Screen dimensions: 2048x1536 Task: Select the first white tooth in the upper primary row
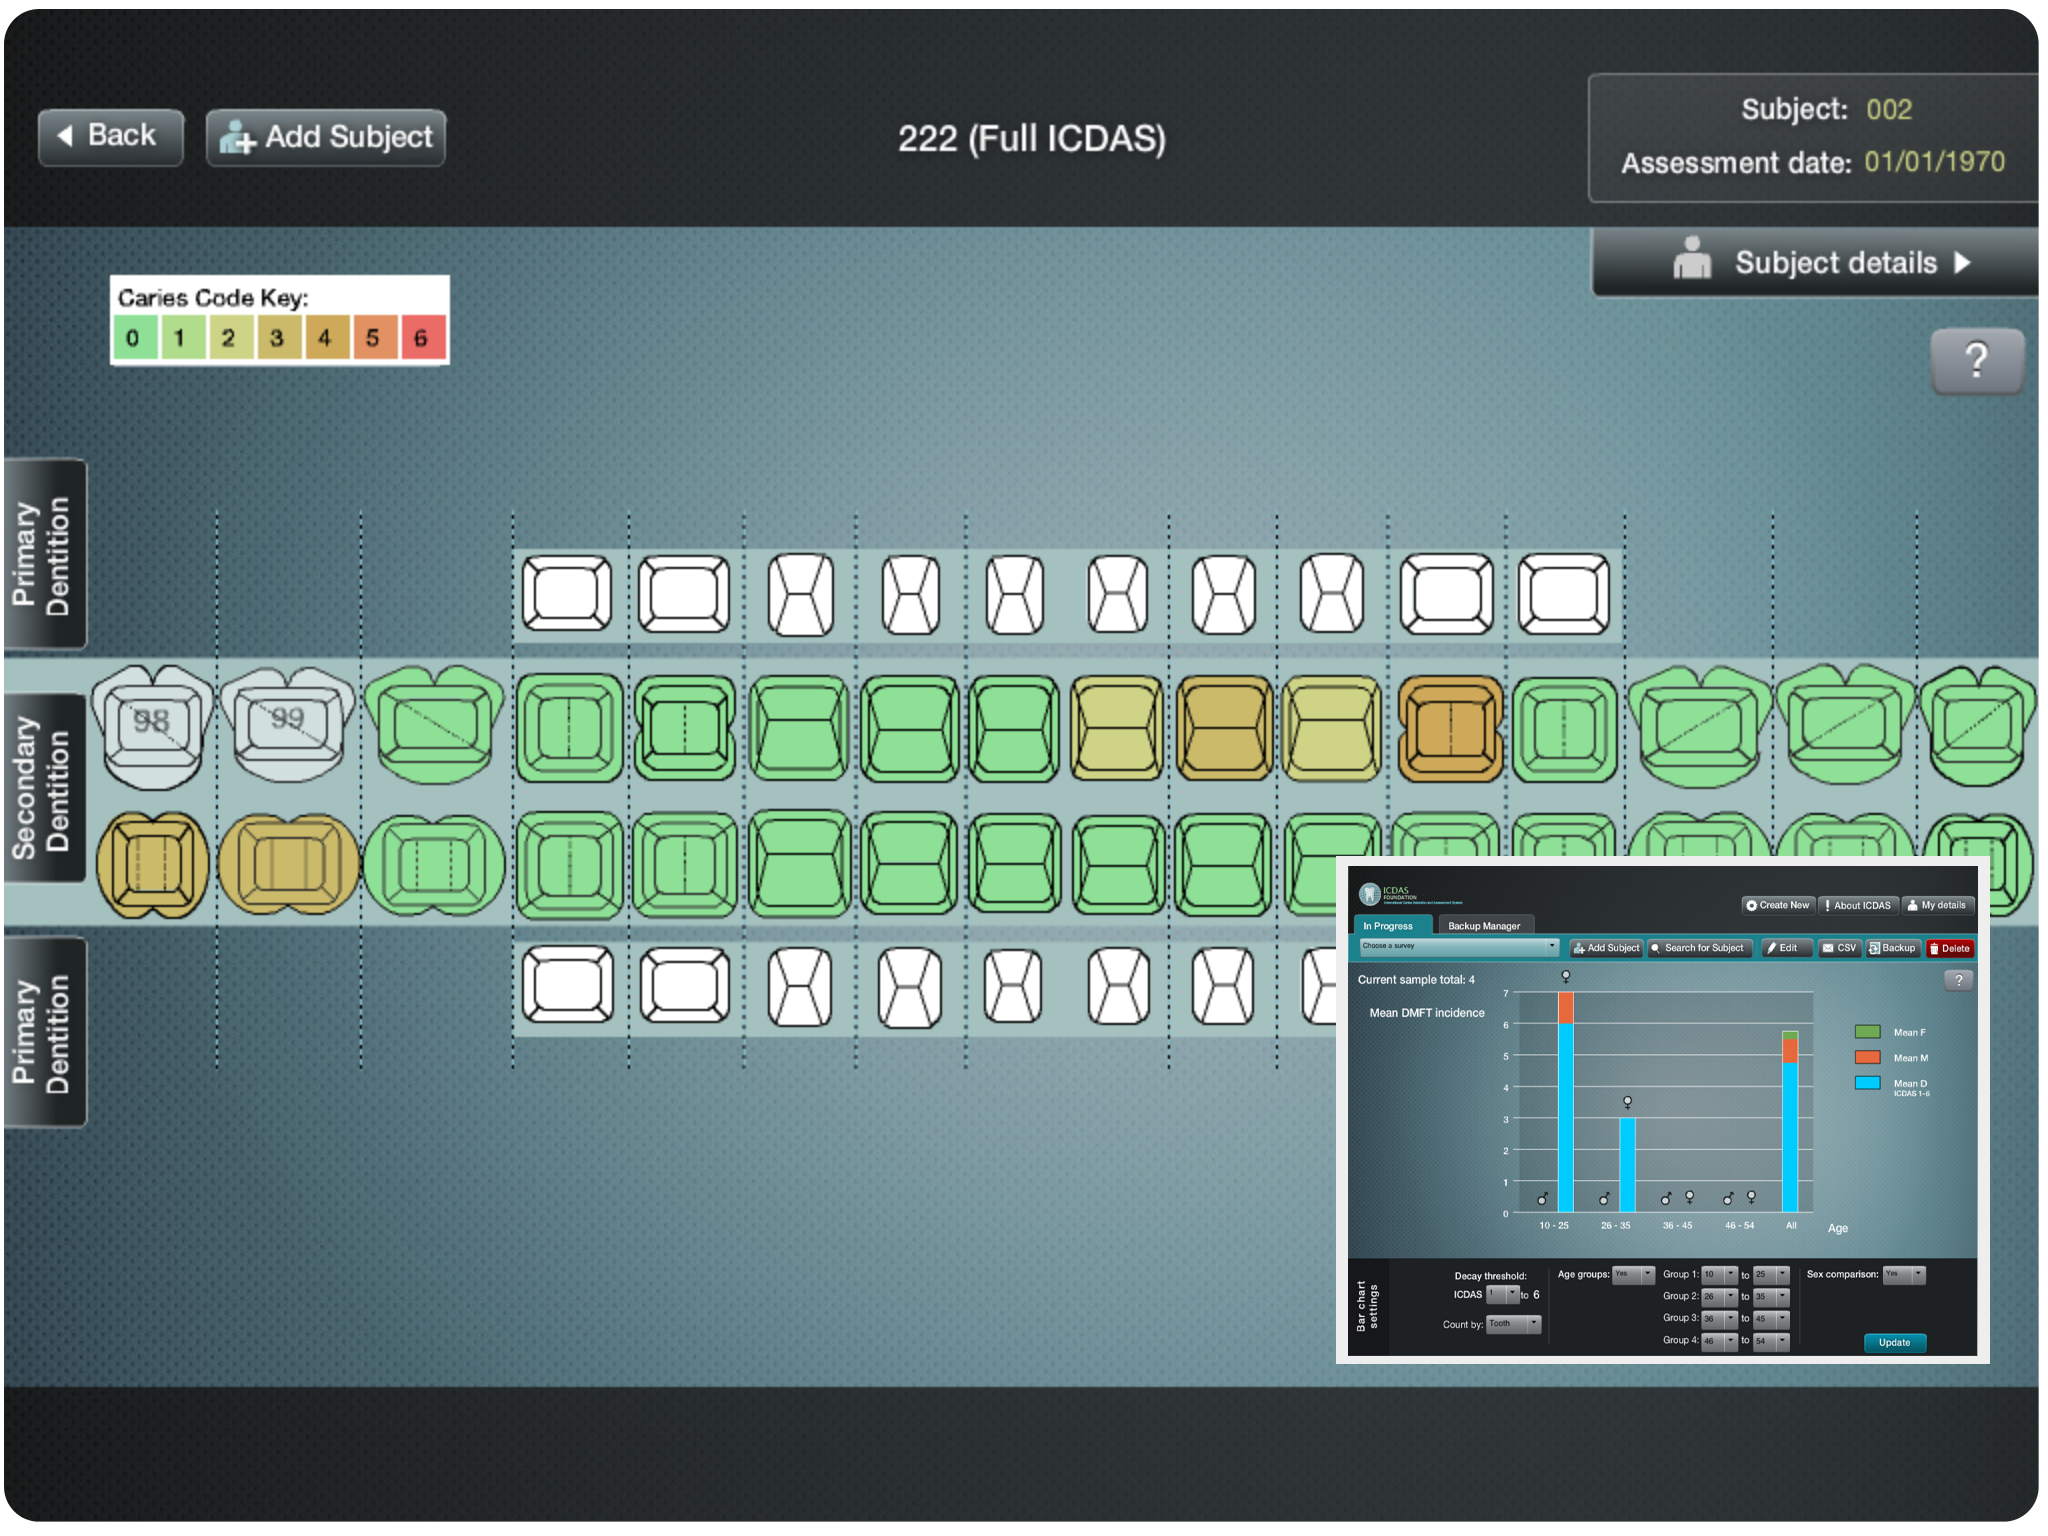pyautogui.click(x=567, y=594)
